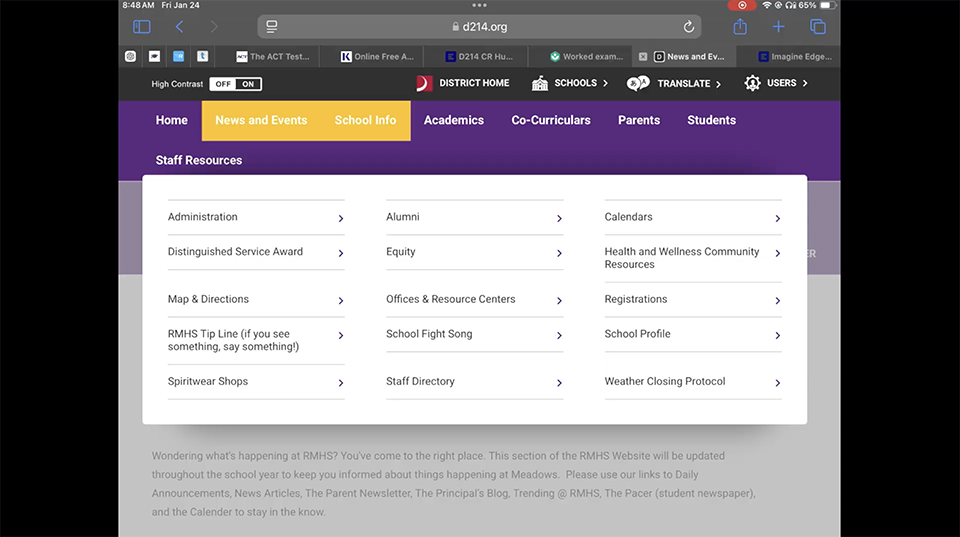Click the Schools building icon
This screenshot has height=537, width=960.
tap(539, 83)
